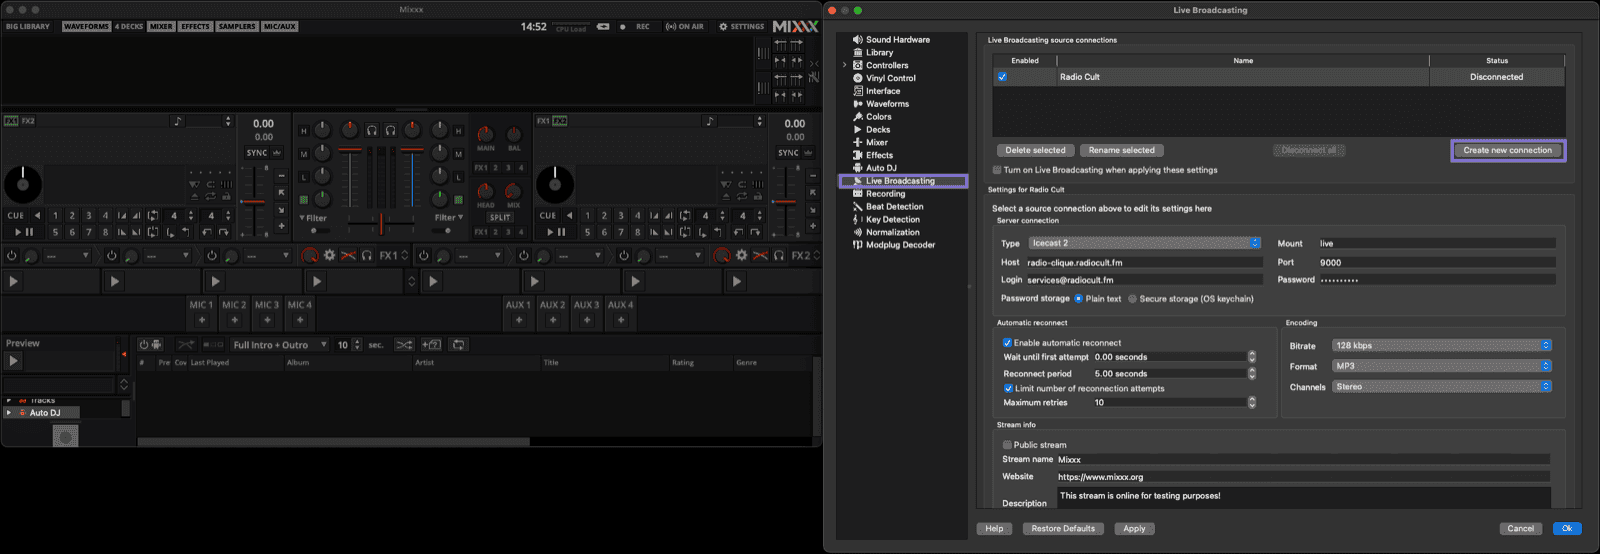Check the Public stream checkbox
1600x554 pixels.
click(x=1008, y=445)
